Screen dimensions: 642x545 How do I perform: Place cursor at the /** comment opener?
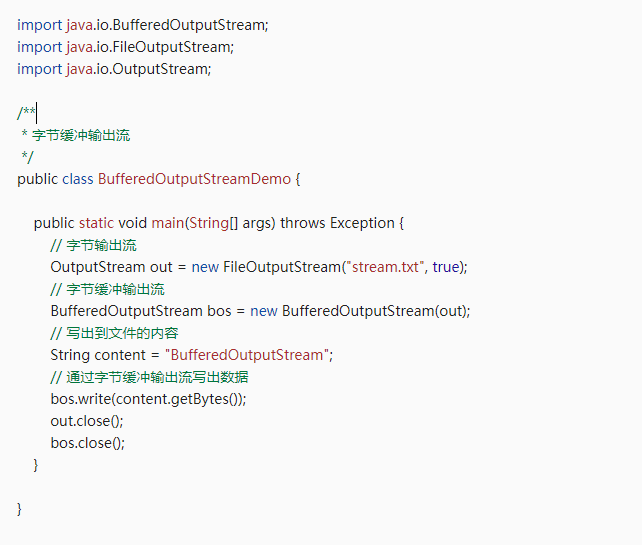point(26,113)
